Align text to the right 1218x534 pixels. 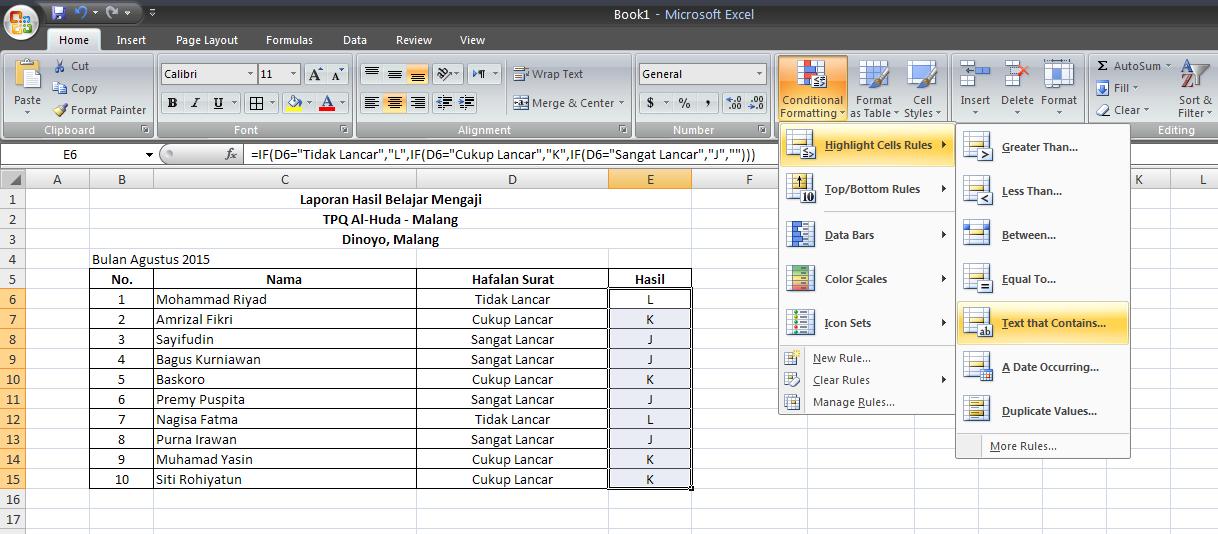tap(418, 103)
